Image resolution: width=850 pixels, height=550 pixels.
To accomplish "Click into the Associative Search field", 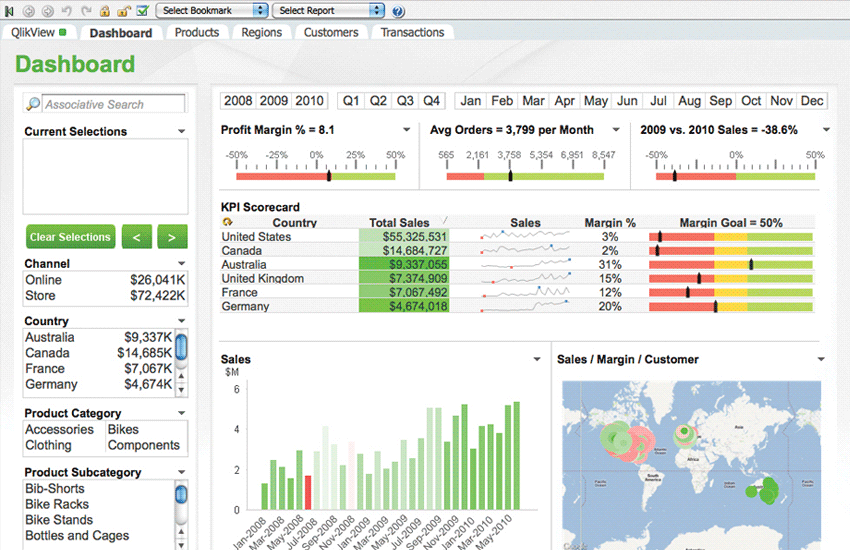I will [x=113, y=104].
